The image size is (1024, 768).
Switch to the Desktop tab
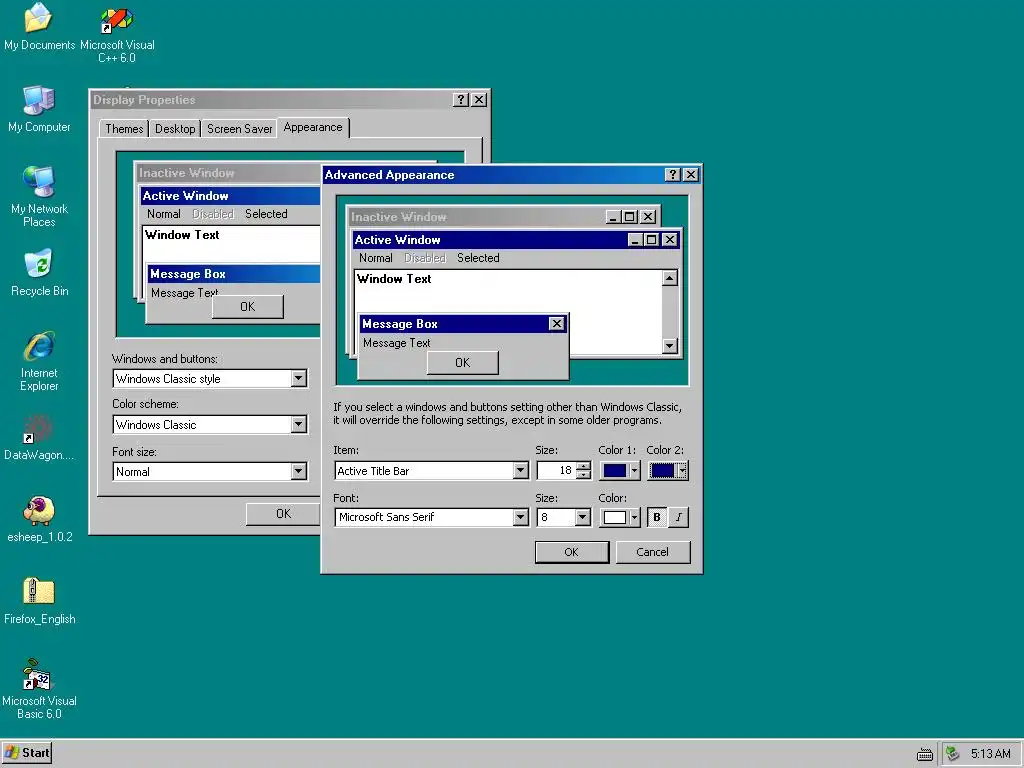[x=175, y=129]
